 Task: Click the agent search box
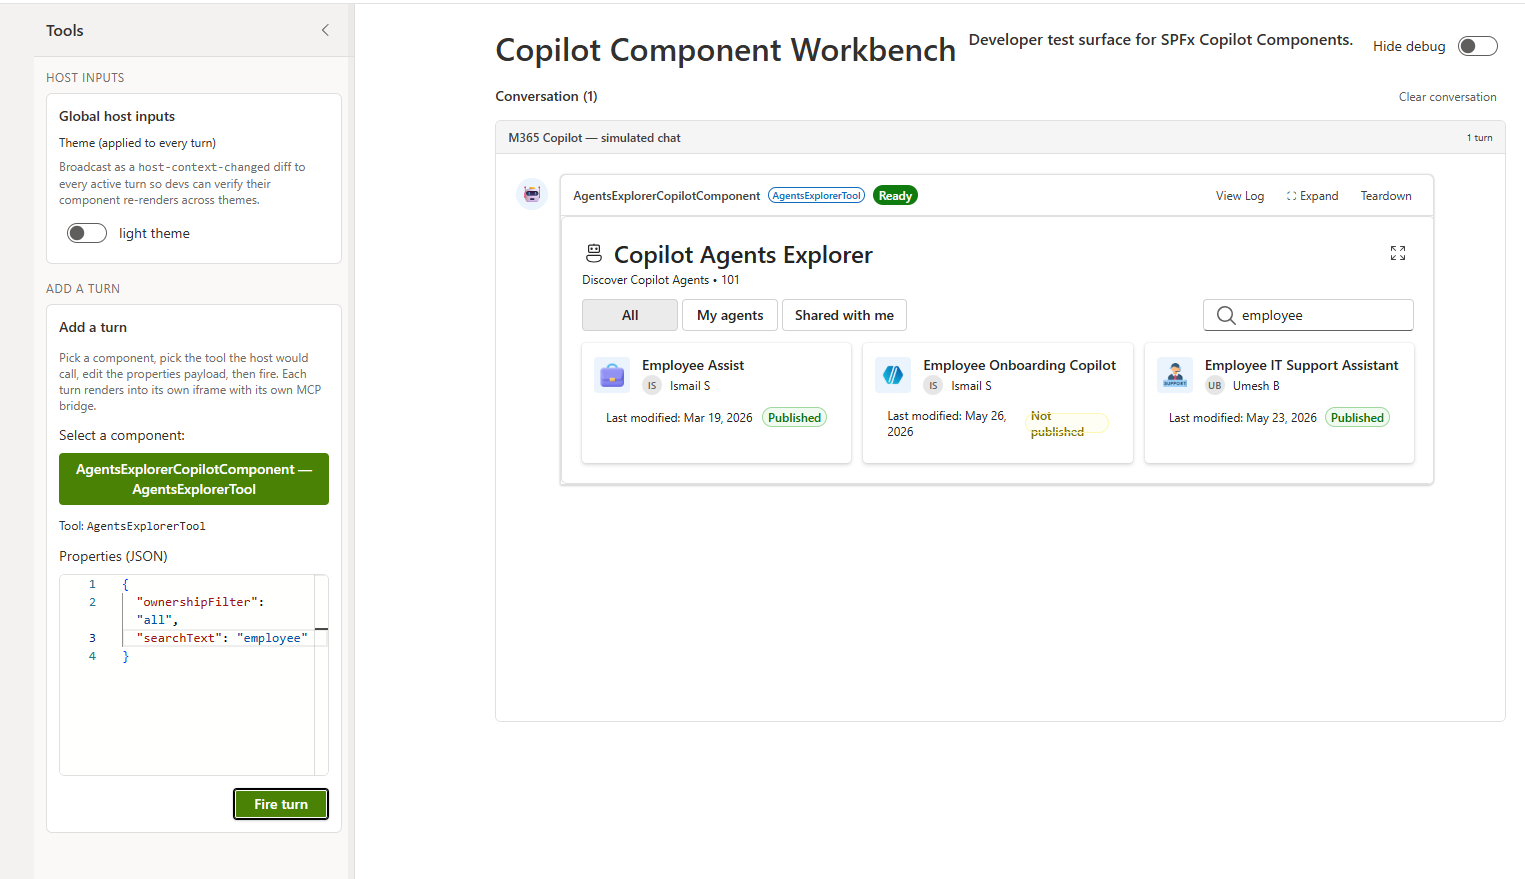click(1308, 315)
